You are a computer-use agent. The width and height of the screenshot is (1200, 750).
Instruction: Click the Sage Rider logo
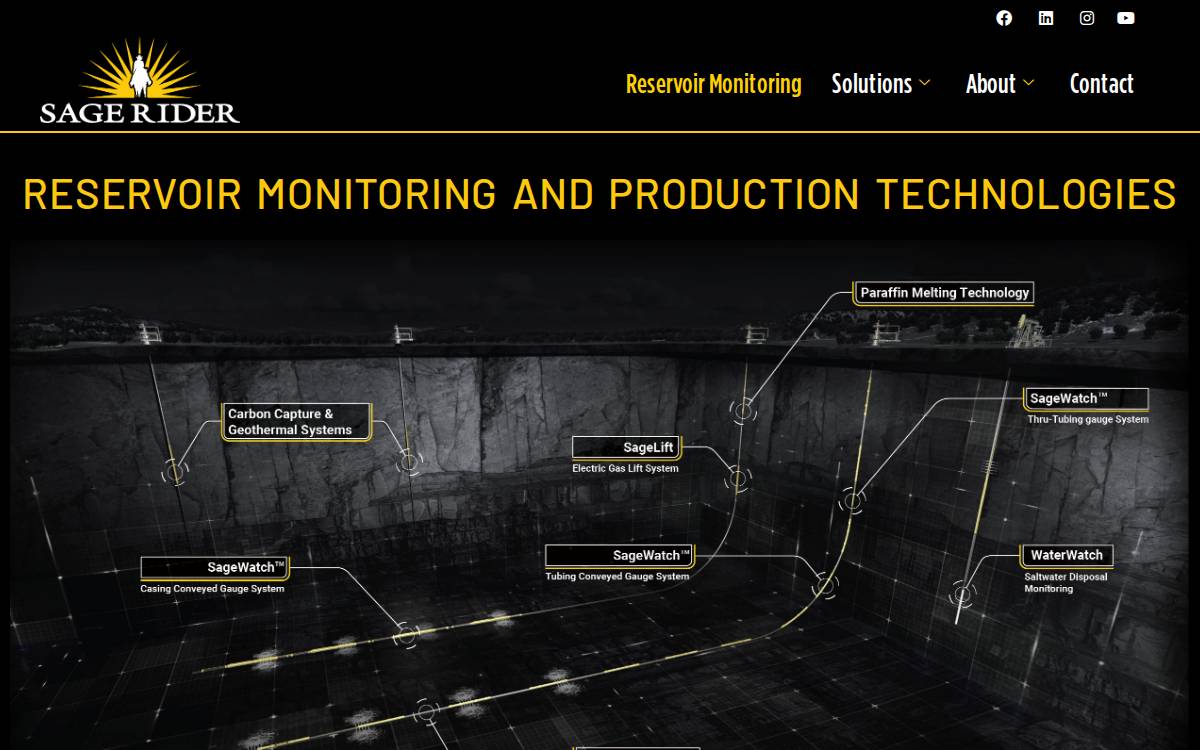pos(140,82)
